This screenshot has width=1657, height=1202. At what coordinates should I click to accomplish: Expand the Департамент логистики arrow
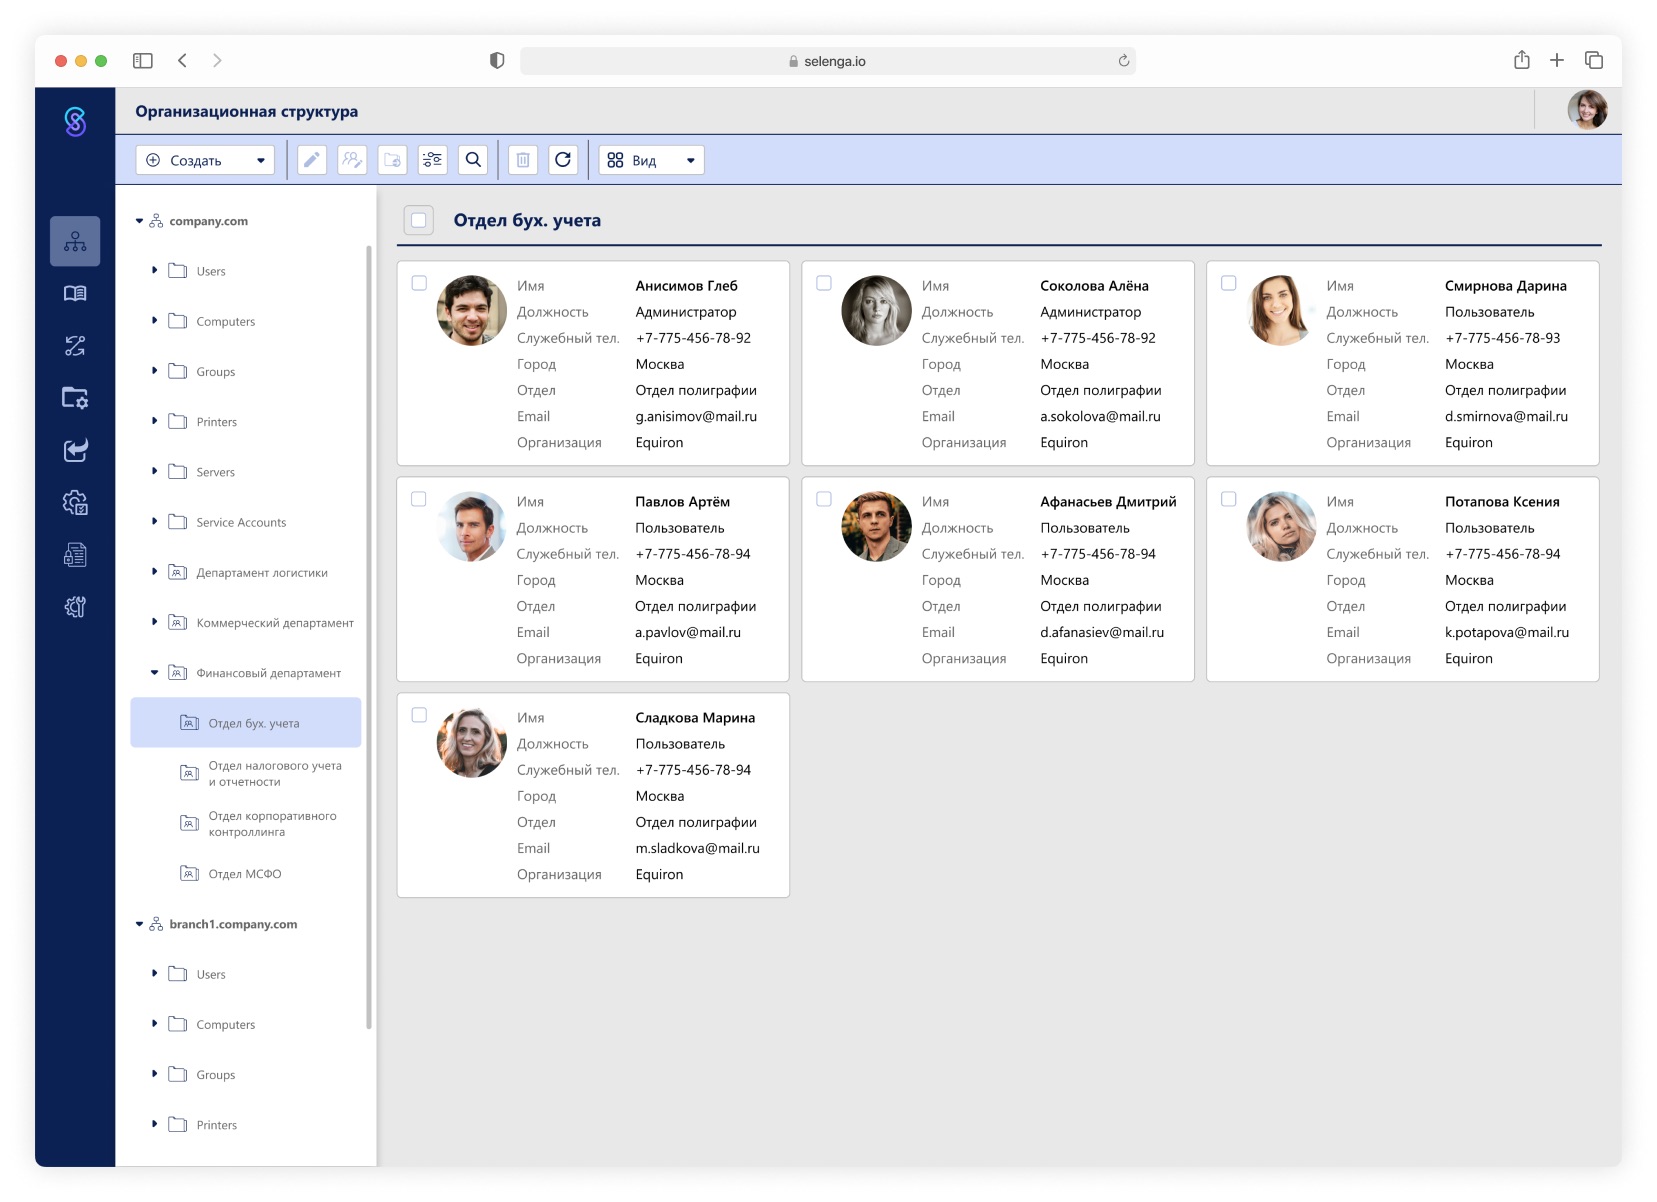pyautogui.click(x=154, y=571)
